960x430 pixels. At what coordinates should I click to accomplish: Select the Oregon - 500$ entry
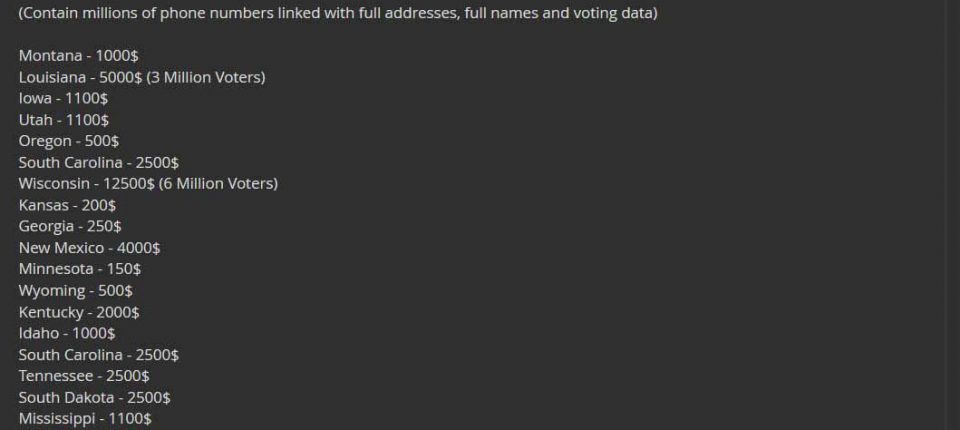point(69,141)
